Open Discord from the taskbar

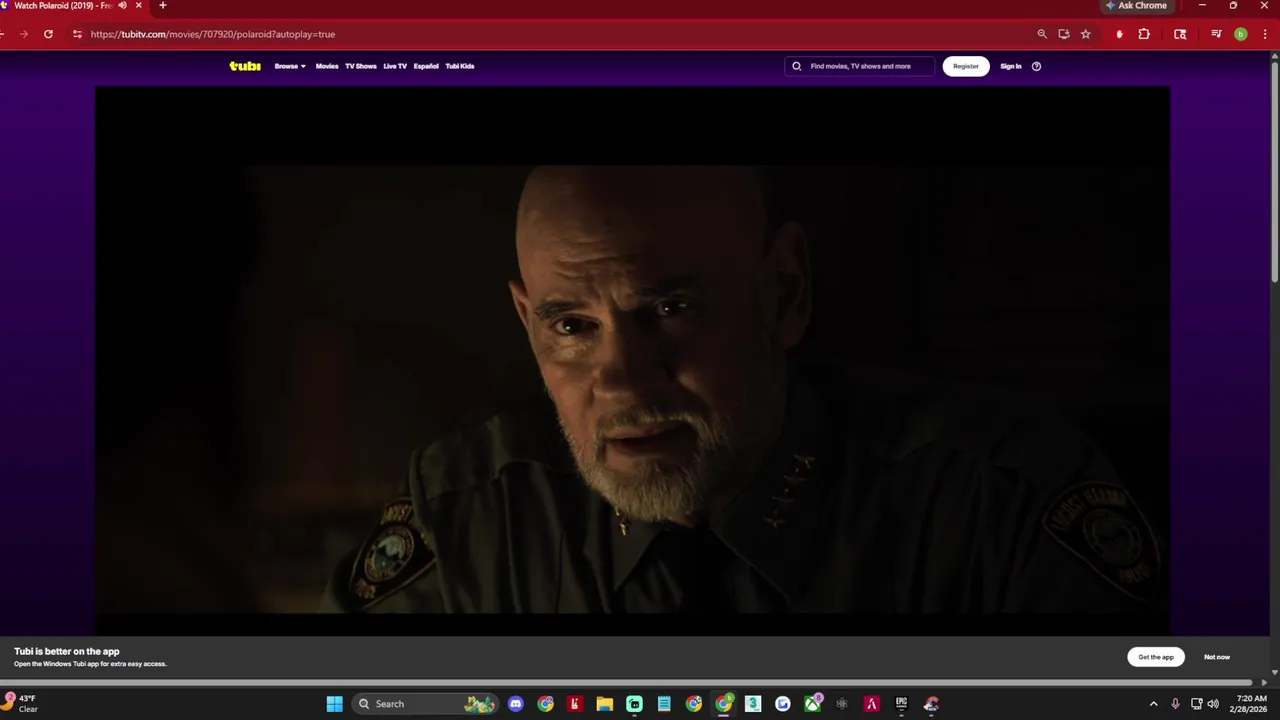515,704
